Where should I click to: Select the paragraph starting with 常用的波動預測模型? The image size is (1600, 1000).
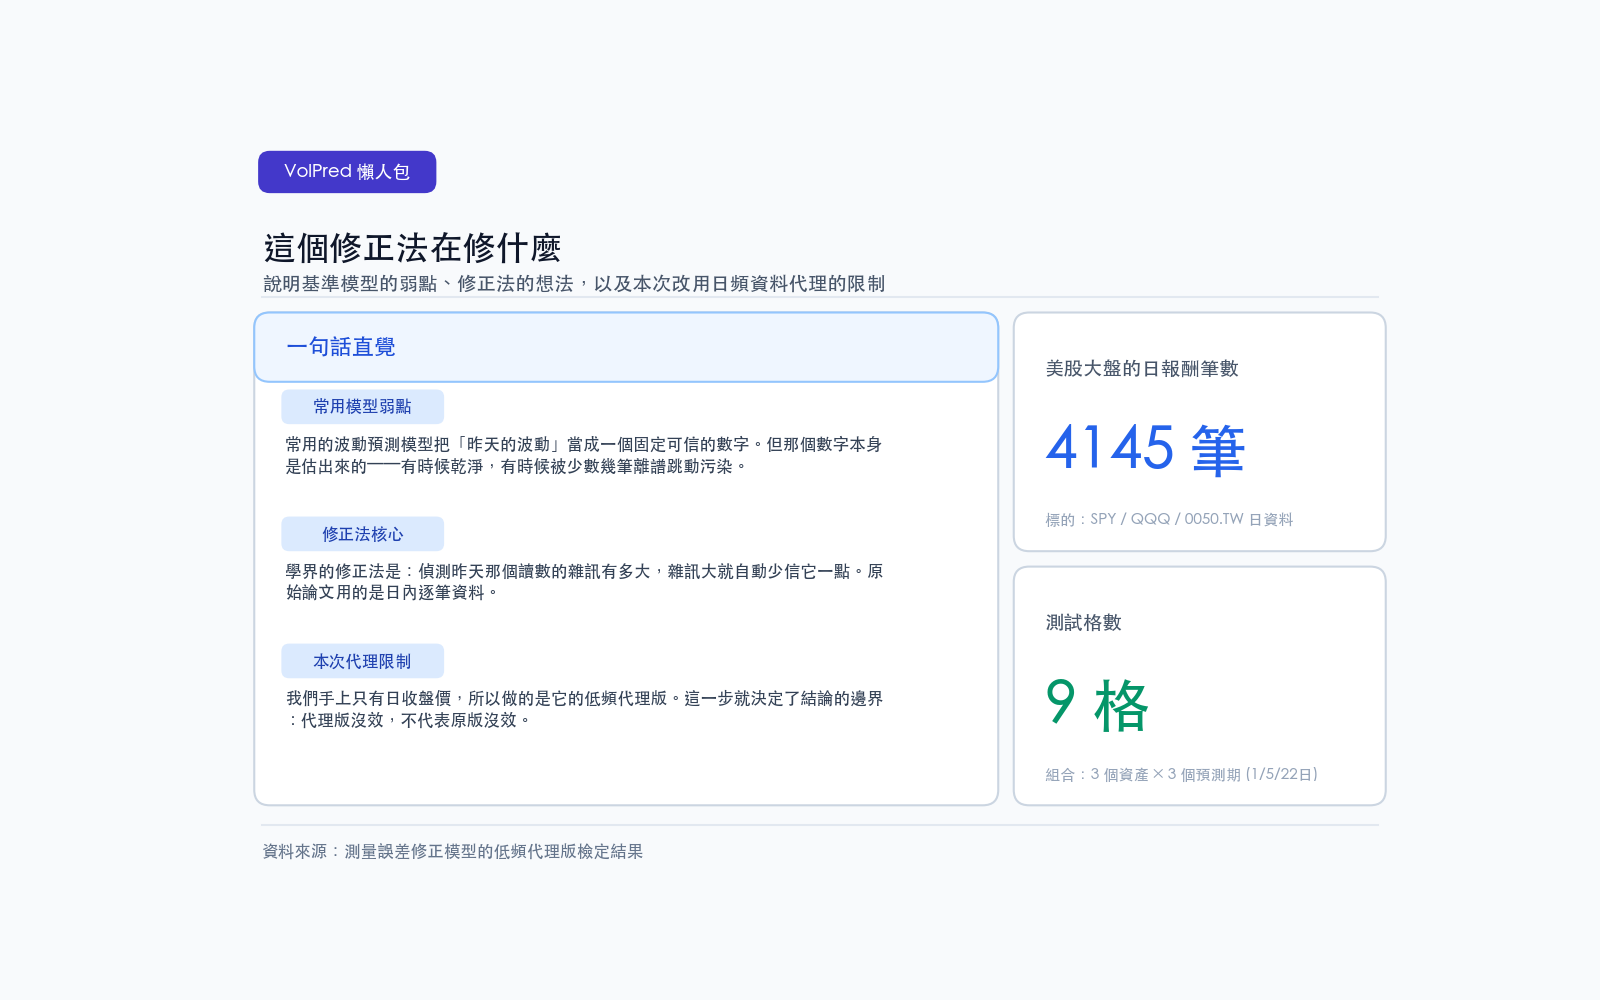coord(584,455)
